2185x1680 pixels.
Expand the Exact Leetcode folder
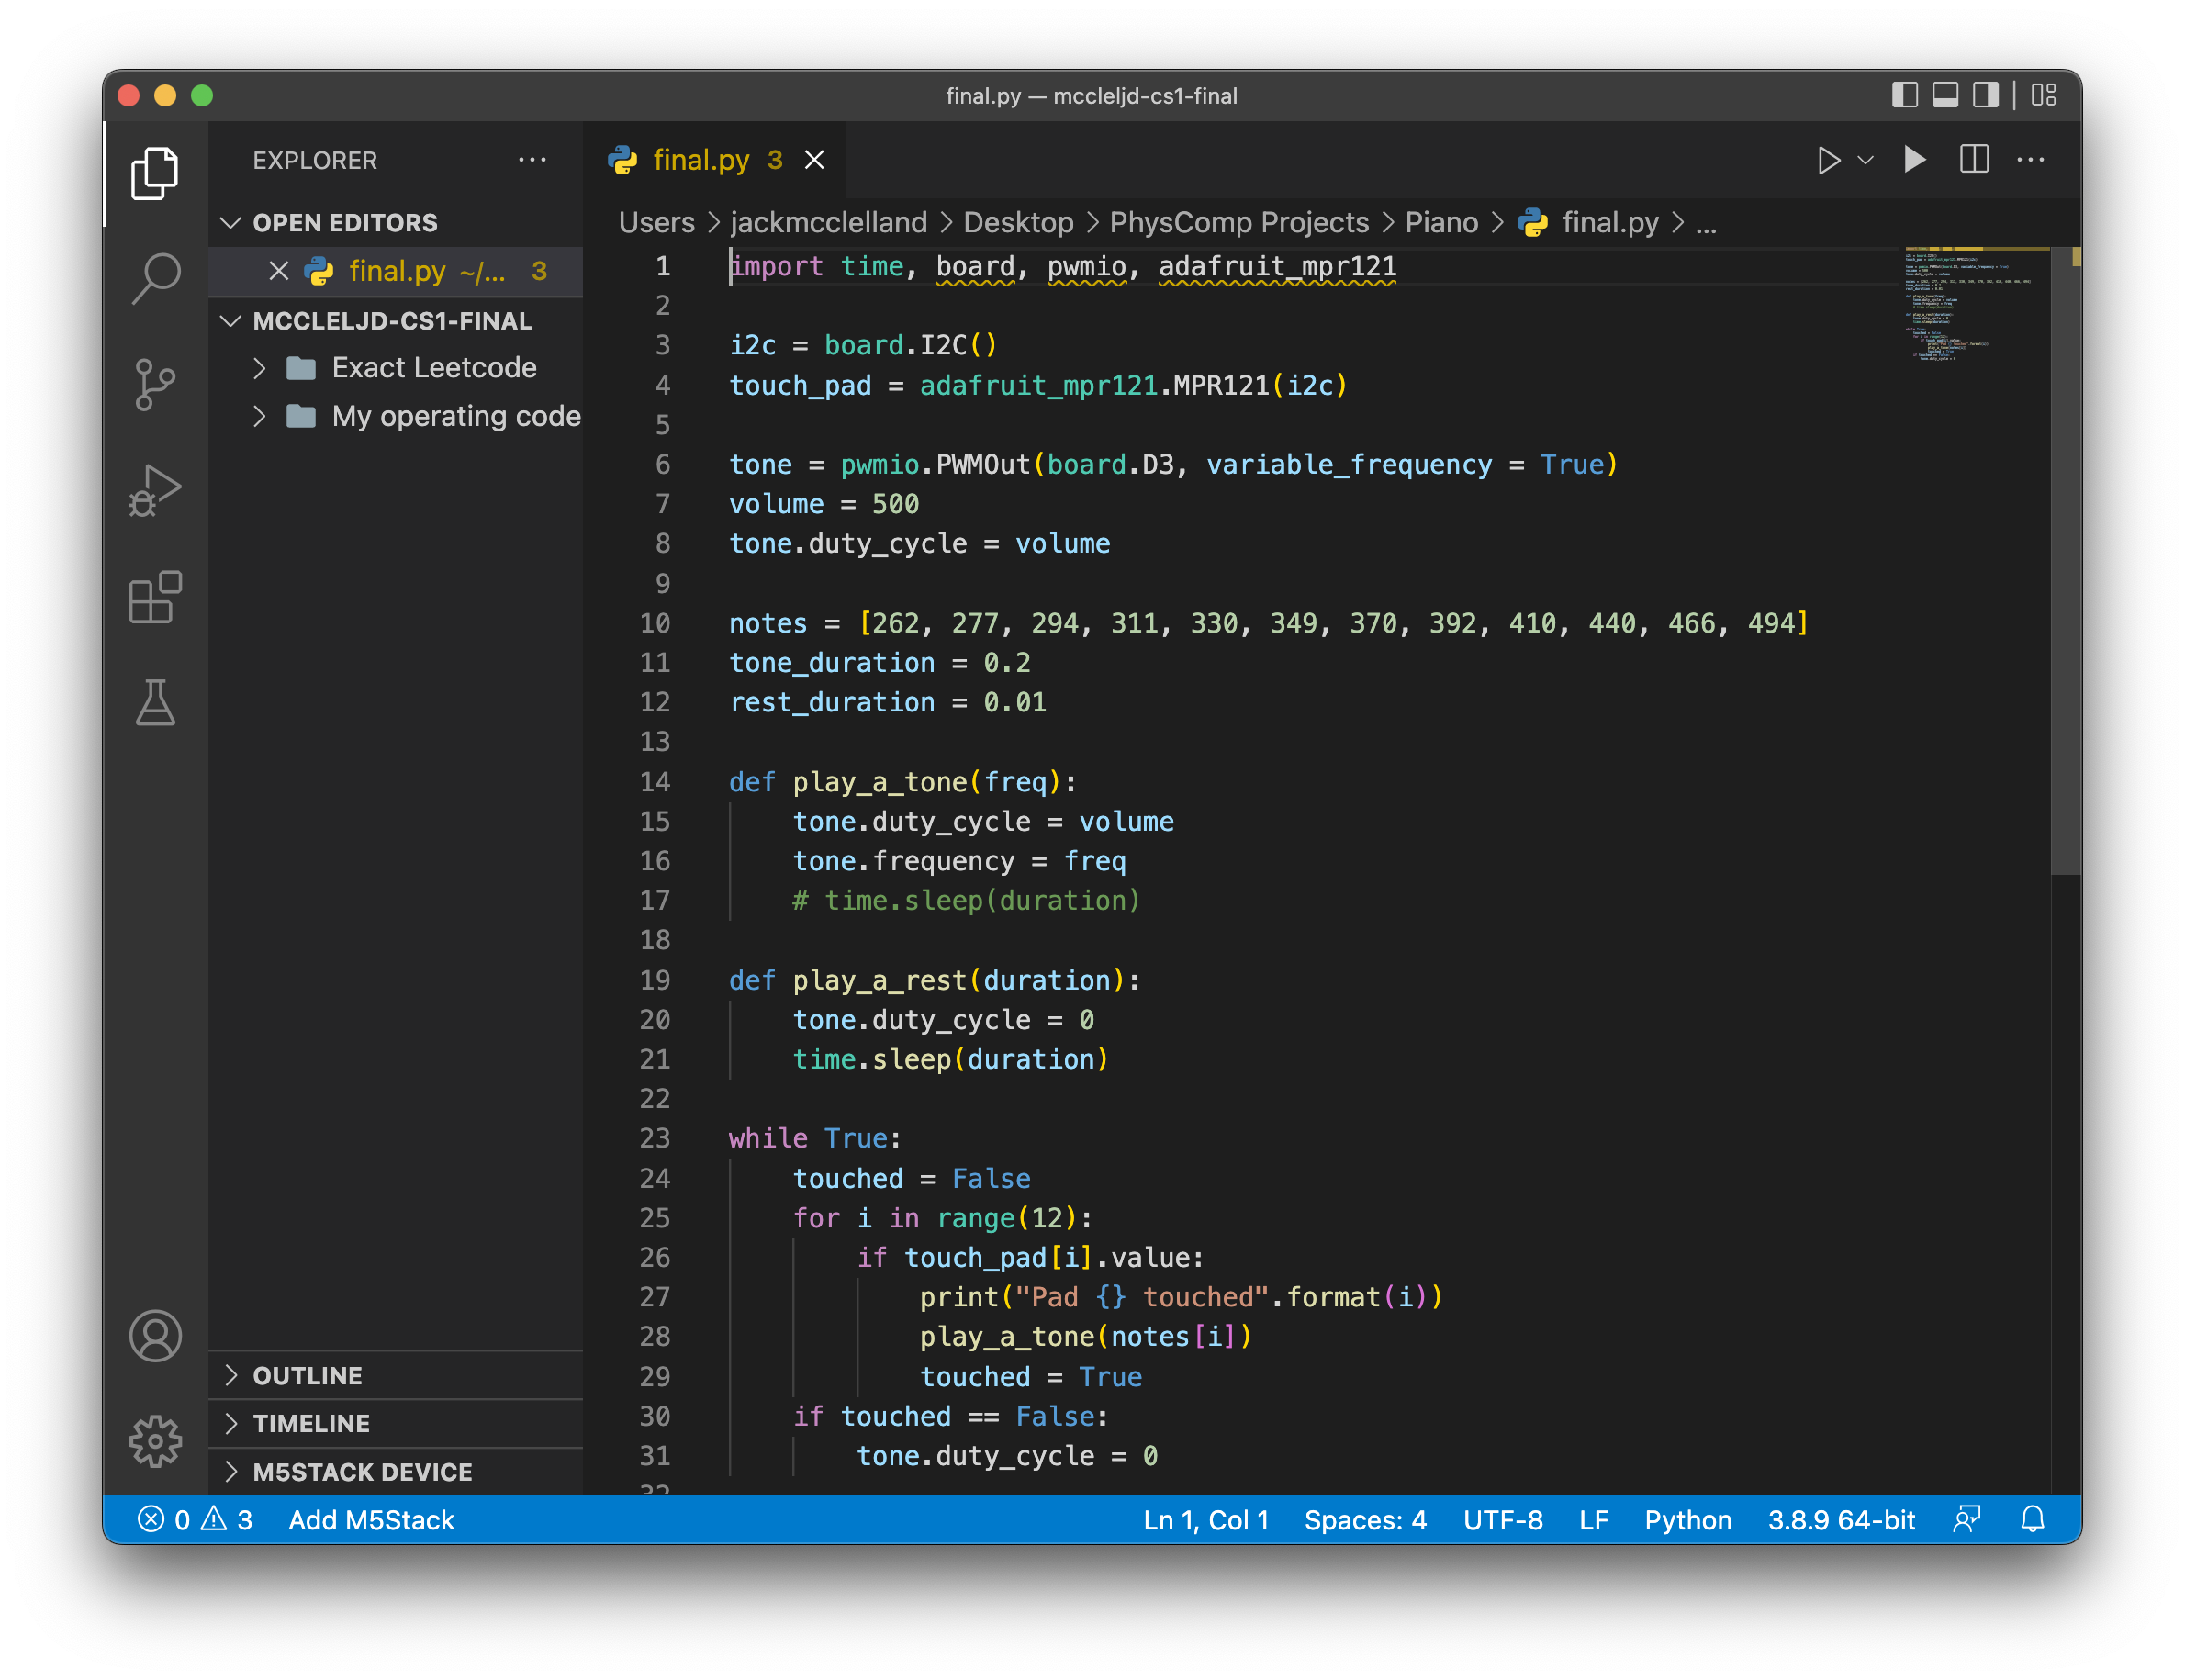[x=433, y=368]
